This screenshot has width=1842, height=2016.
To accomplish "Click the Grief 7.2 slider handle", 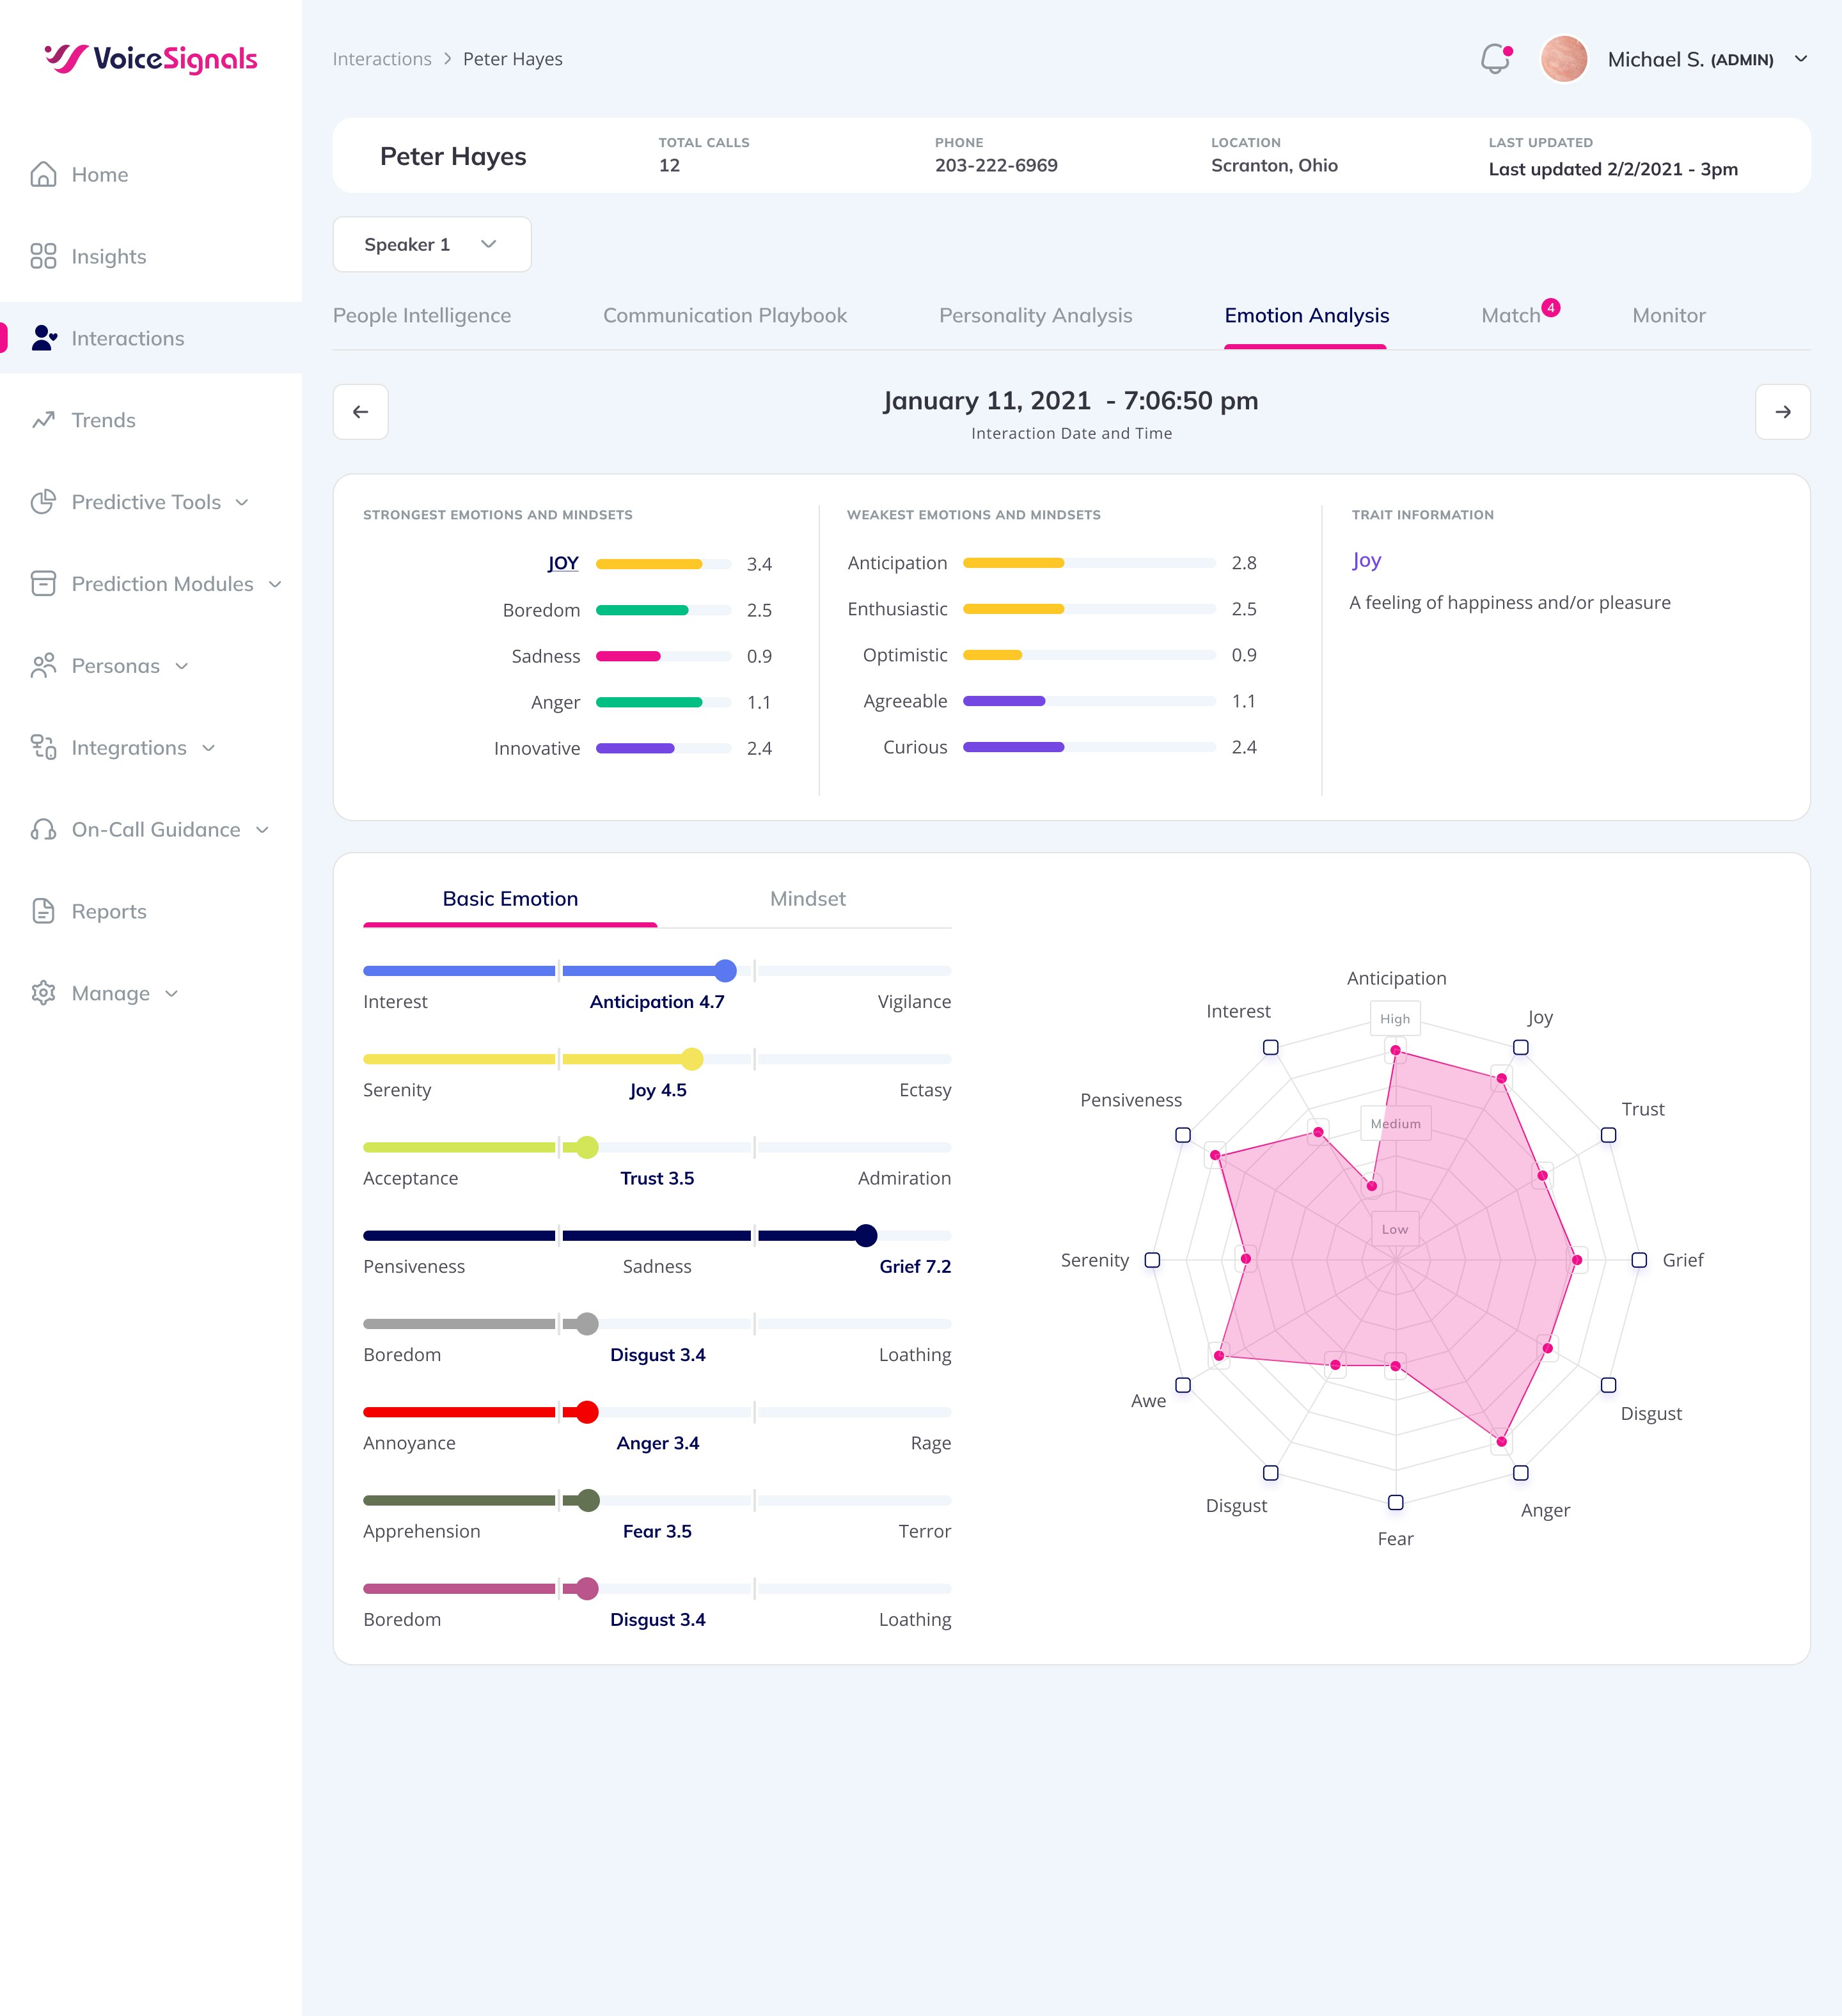I will (x=866, y=1236).
